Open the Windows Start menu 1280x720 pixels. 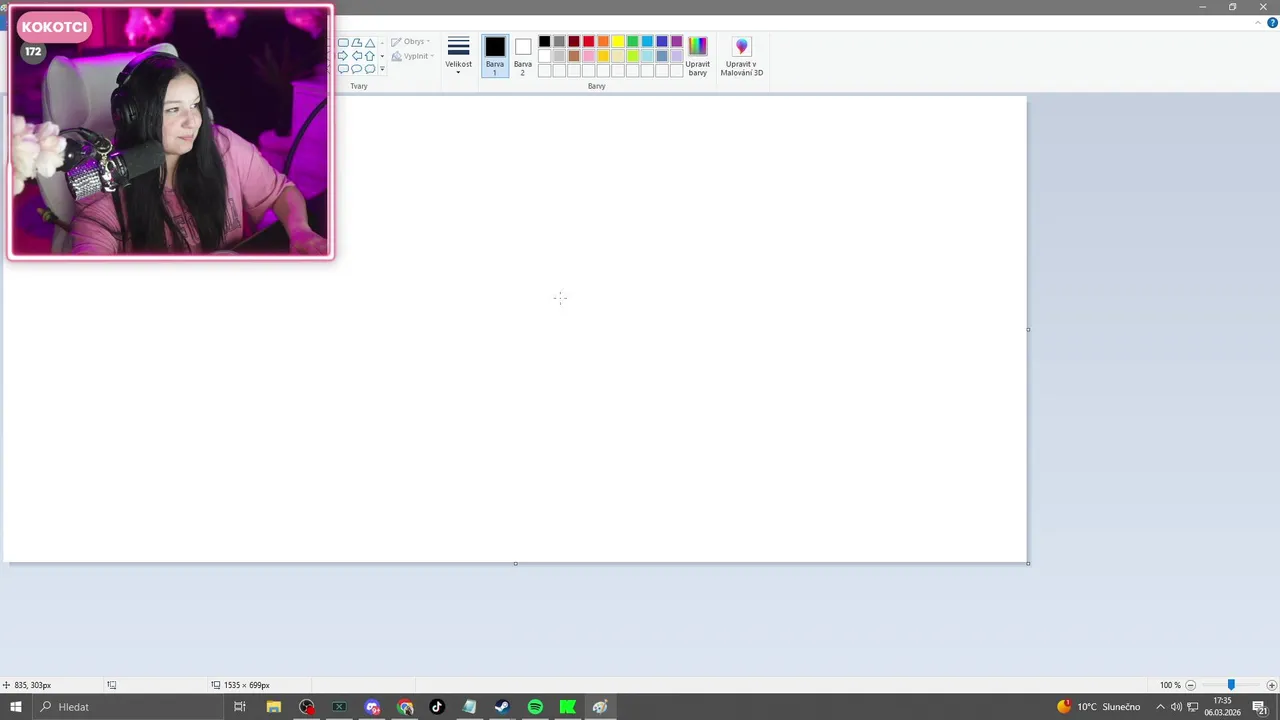tap(16, 707)
